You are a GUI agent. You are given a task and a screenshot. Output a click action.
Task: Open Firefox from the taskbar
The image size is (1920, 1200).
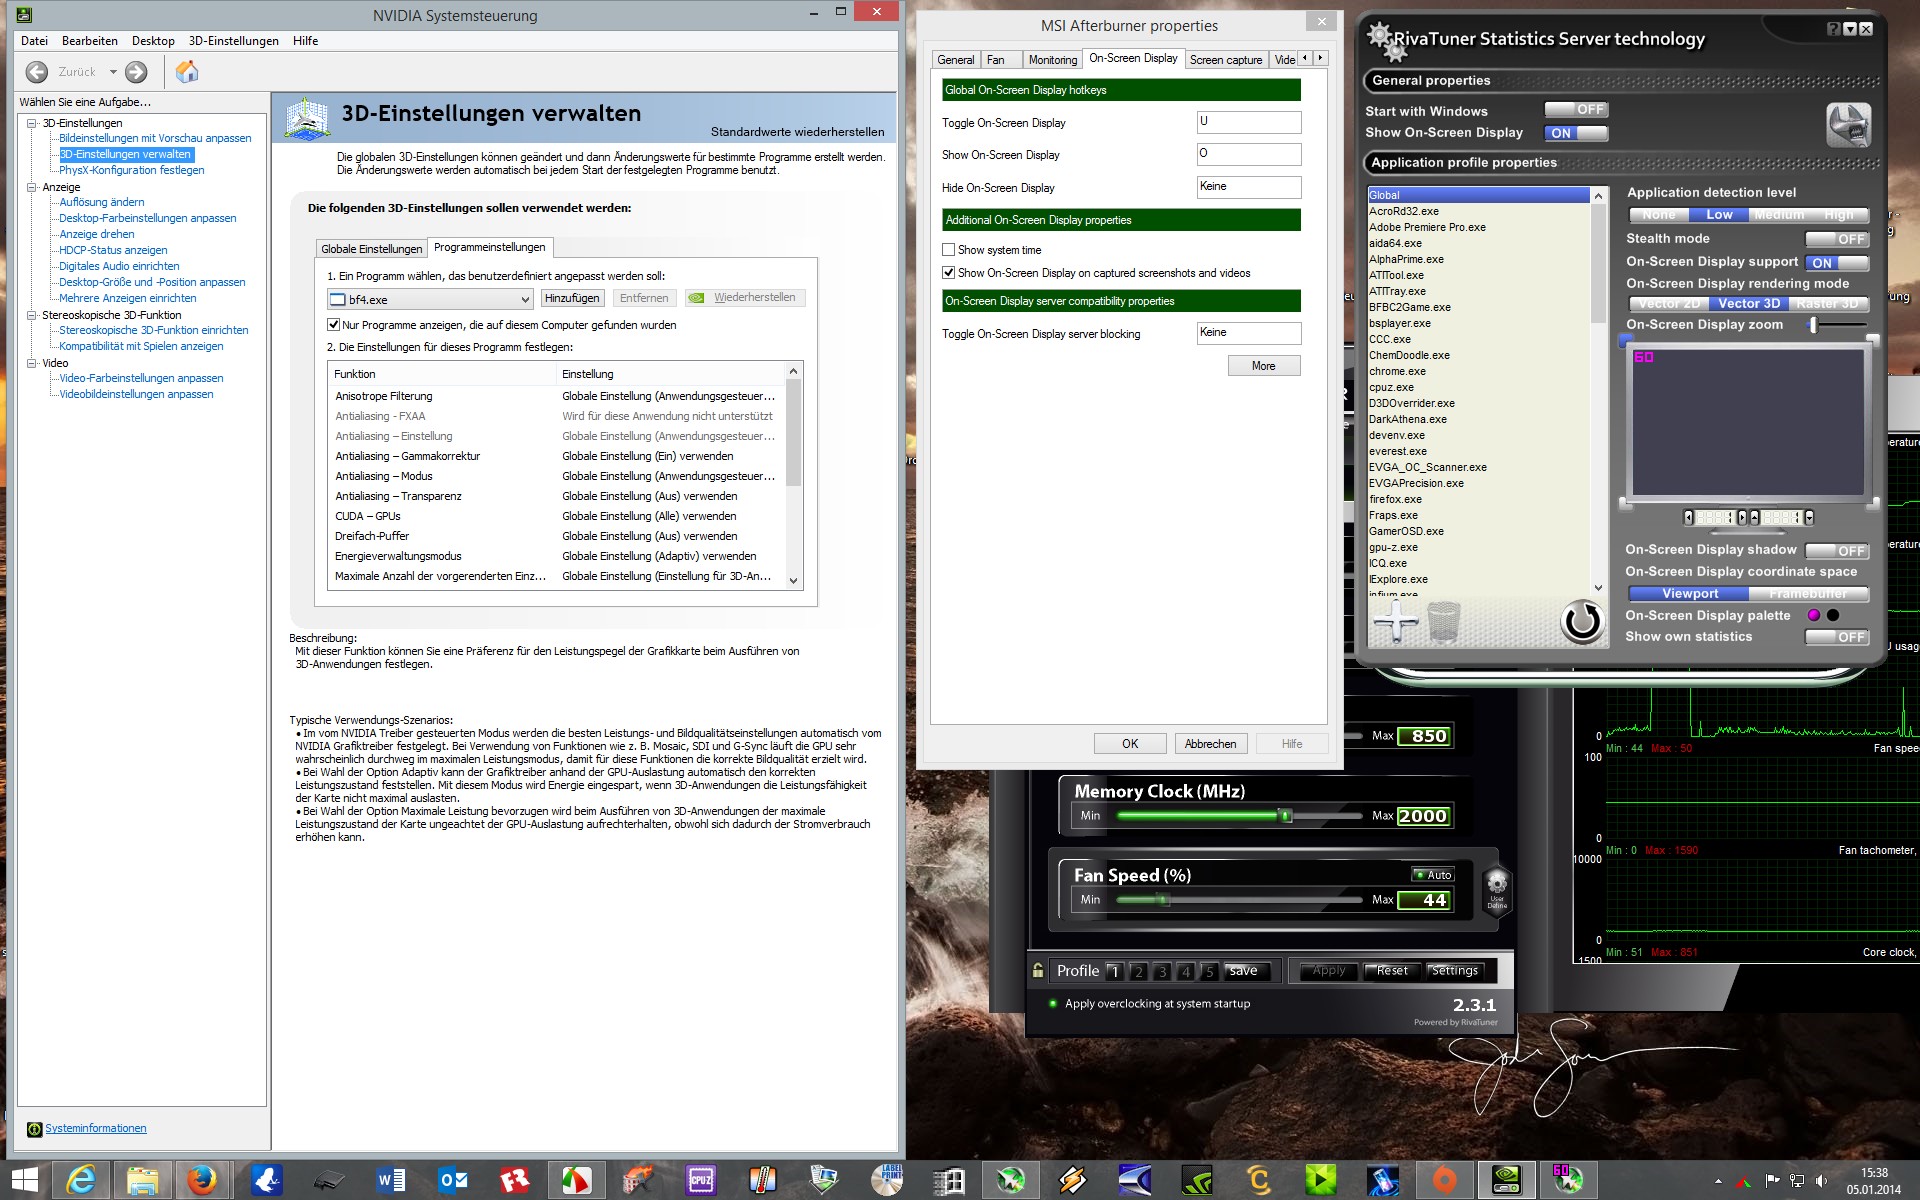click(203, 1180)
